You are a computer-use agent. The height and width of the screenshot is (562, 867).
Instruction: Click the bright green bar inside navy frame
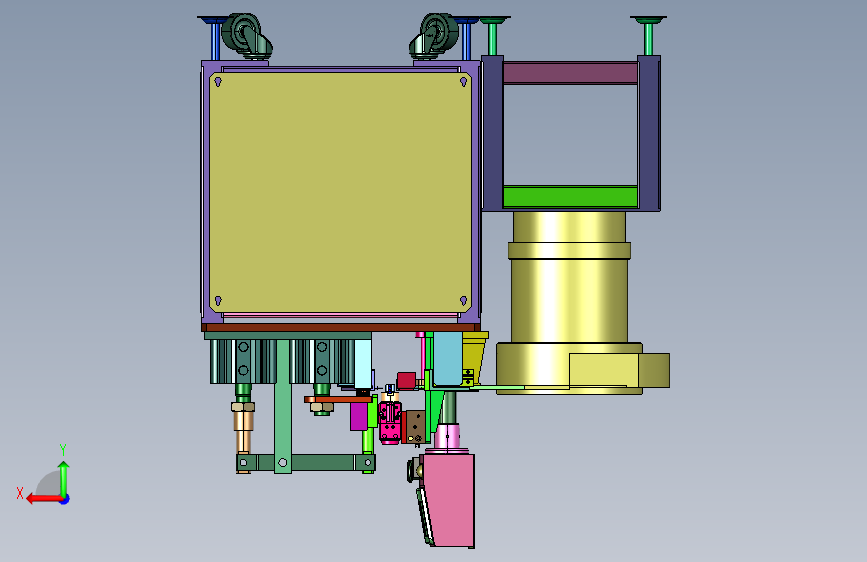click(570, 197)
